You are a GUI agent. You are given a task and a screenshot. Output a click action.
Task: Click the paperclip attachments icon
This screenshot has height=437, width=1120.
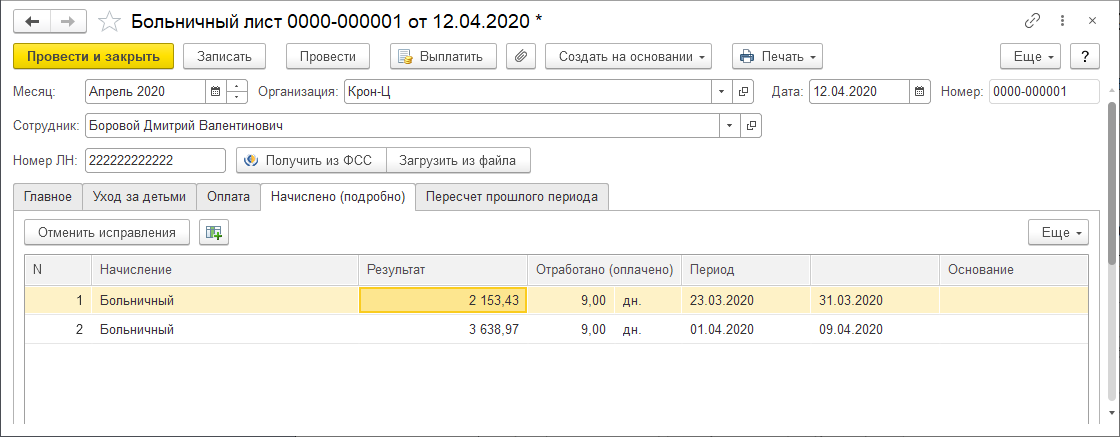click(x=519, y=57)
